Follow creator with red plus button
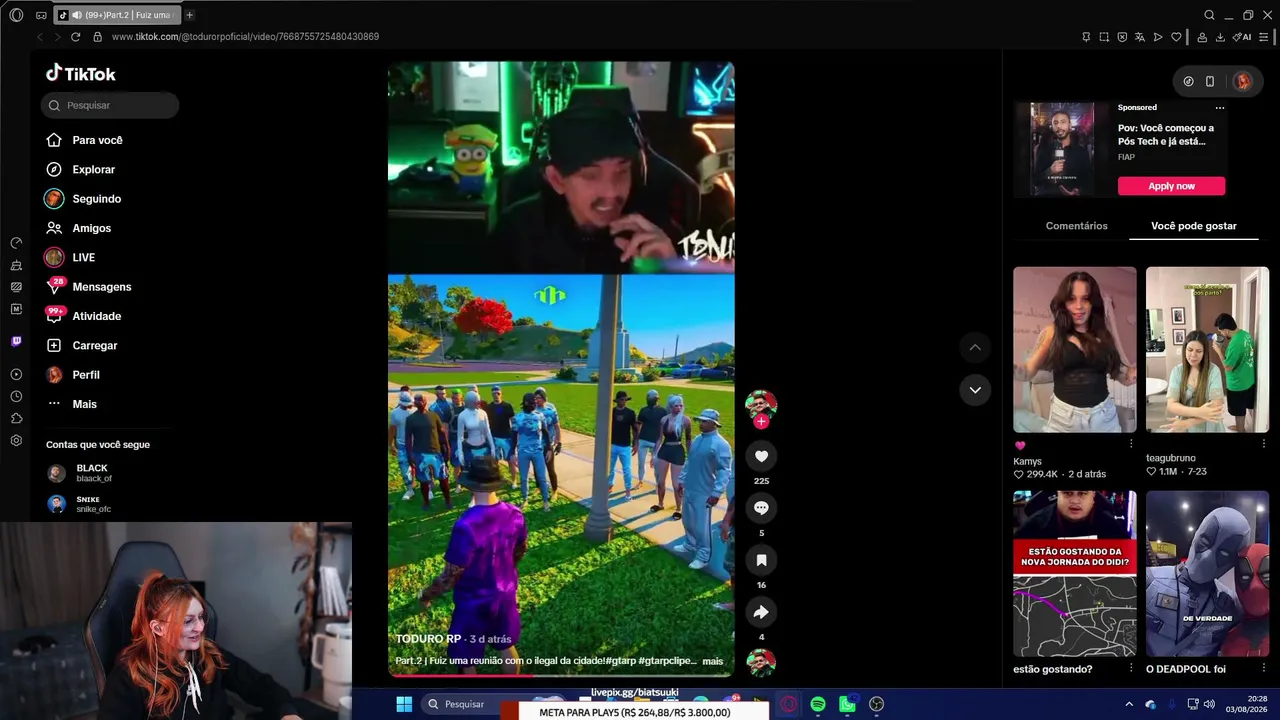This screenshot has width=1280, height=720. coord(761,422)
